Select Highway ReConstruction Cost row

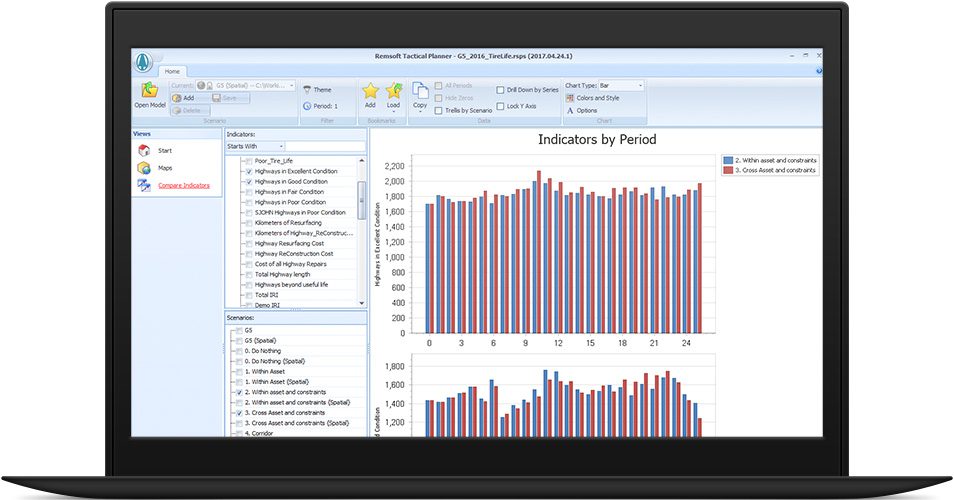point(294,254)
